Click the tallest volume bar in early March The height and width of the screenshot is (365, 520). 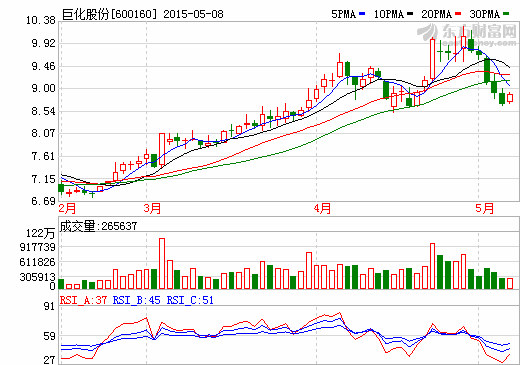162,263
